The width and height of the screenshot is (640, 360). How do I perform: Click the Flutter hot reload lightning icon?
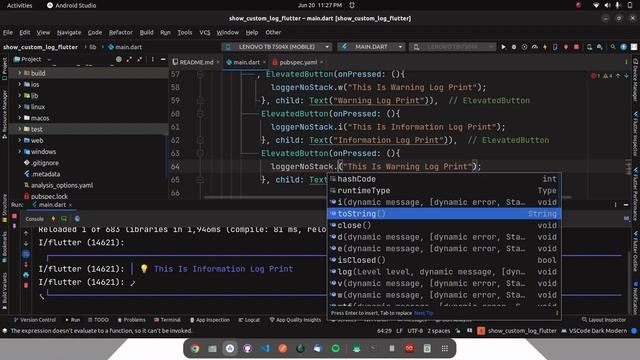pos(545,47)
